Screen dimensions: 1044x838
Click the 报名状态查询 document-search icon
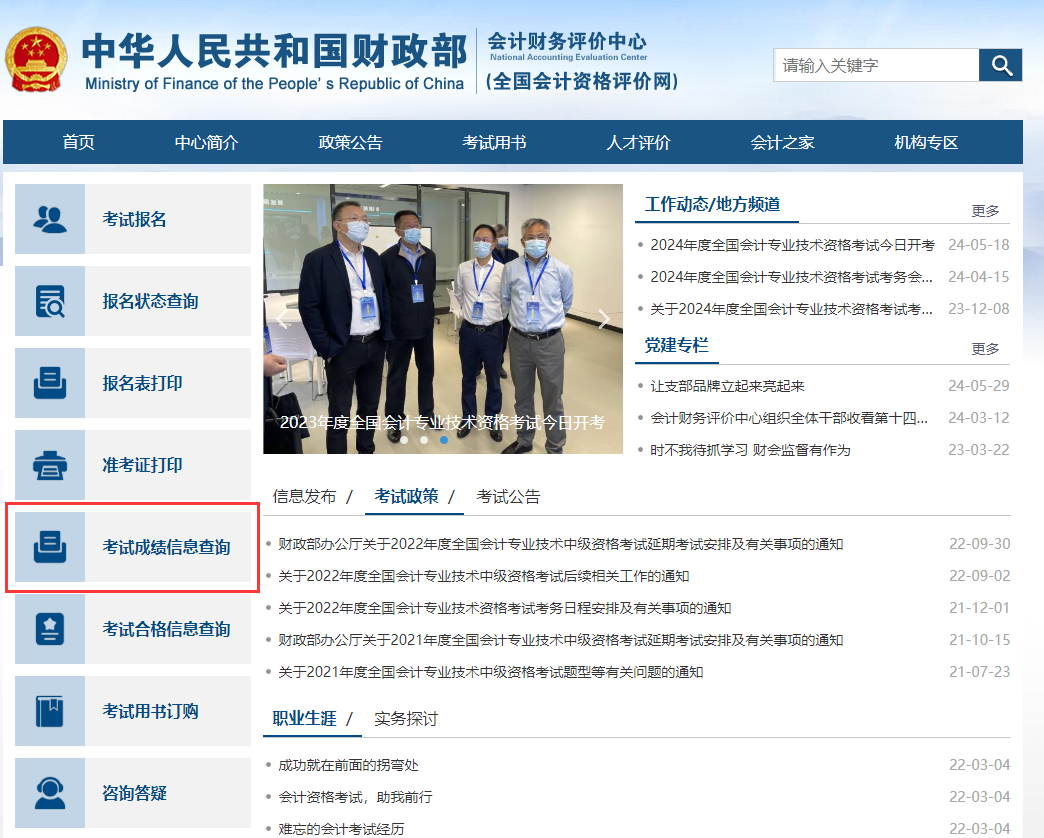click(x=49, y=301)
